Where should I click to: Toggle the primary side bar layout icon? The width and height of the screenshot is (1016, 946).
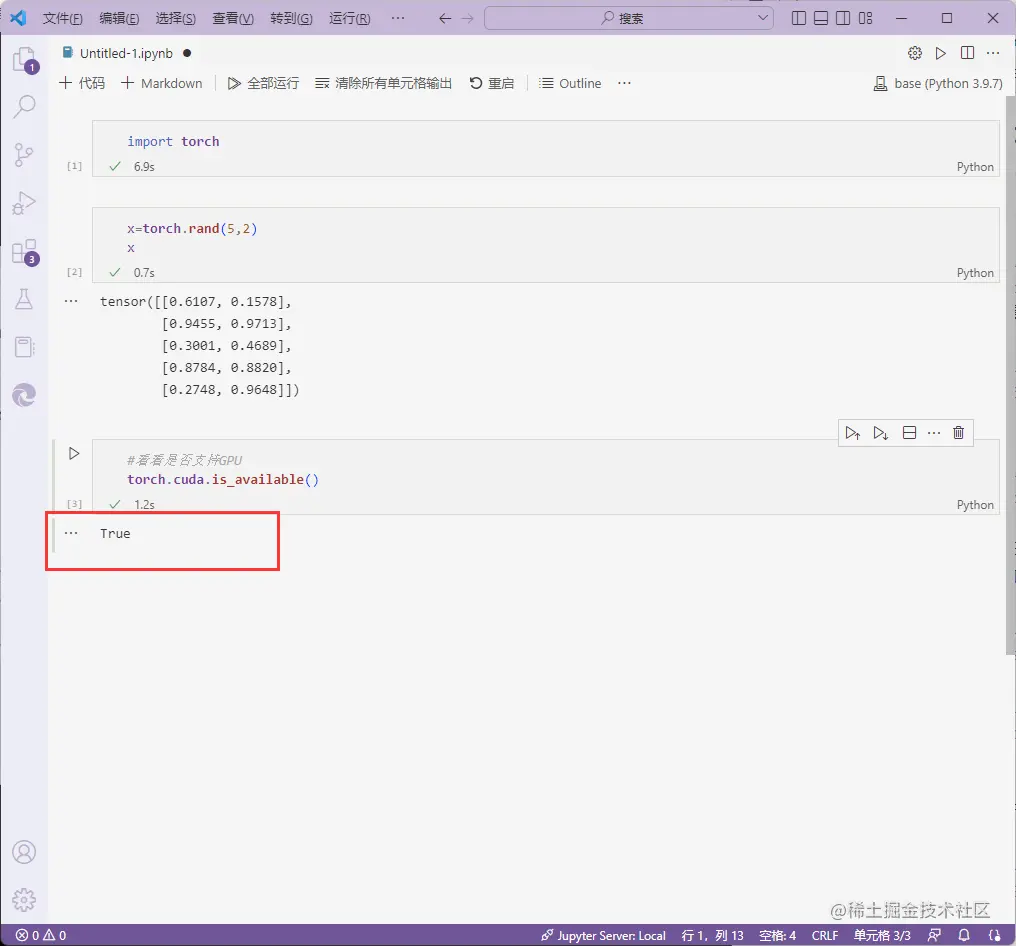click(x=799, y=18)
